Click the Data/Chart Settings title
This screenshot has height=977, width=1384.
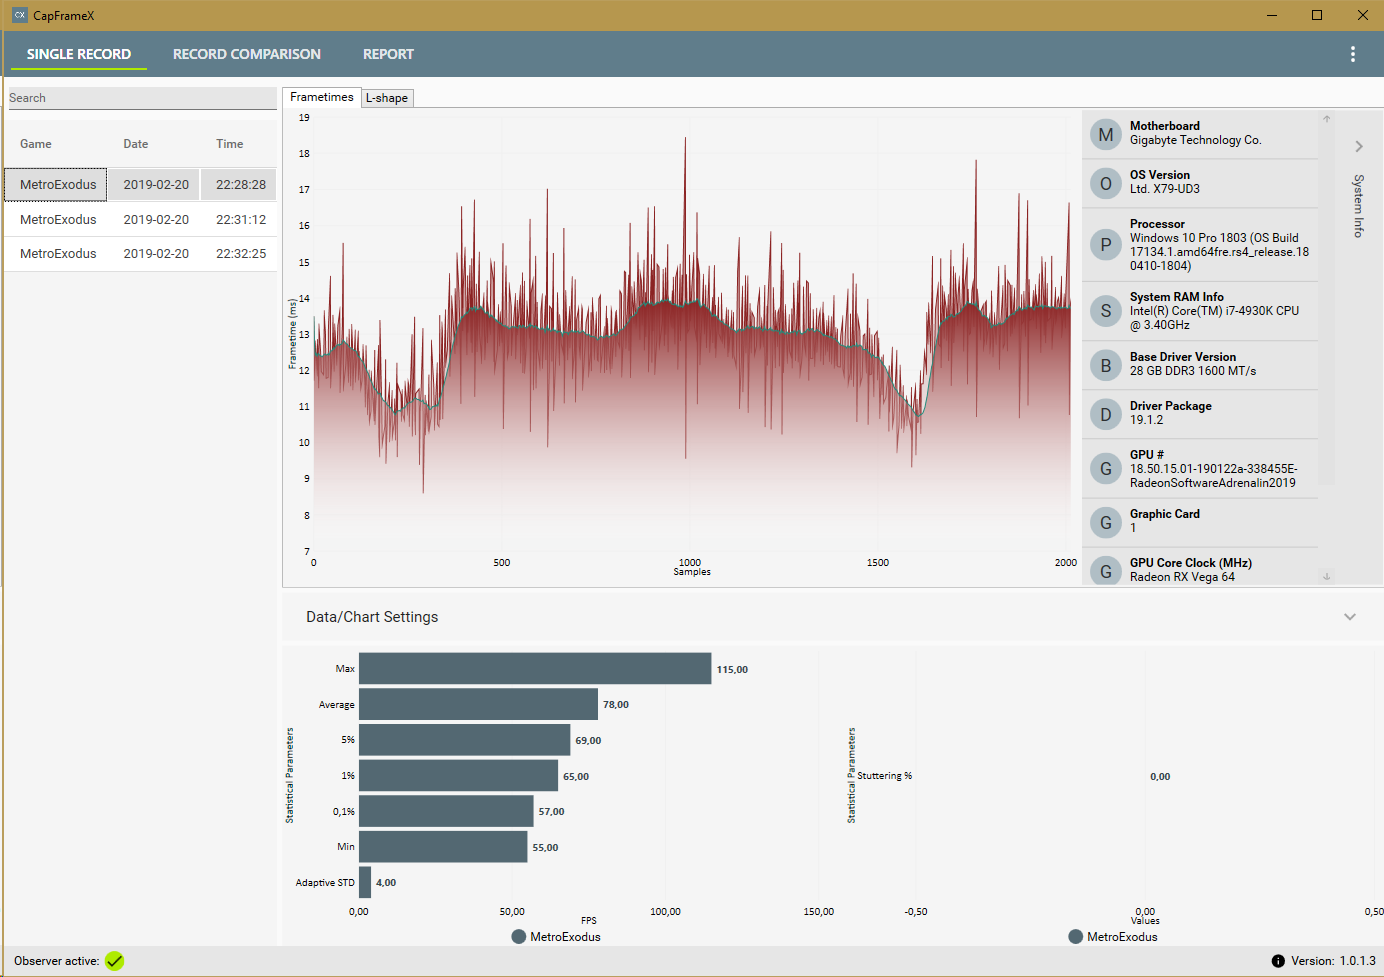[x=372, y=617]
